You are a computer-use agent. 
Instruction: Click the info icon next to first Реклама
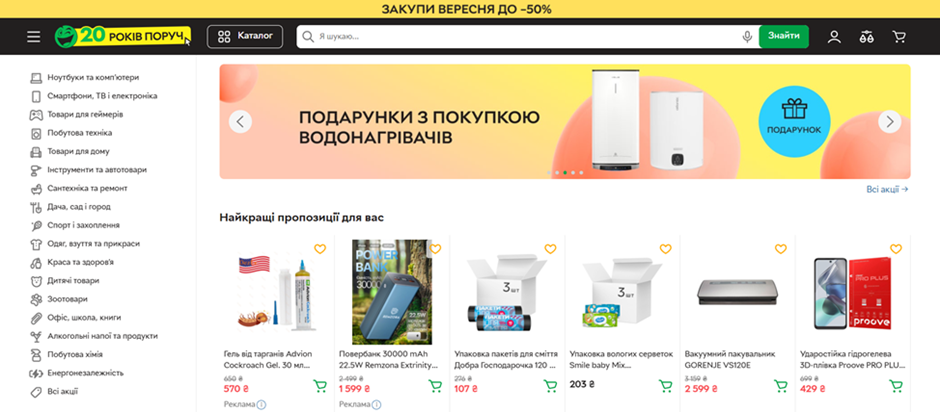pyautogui.click(x=261, y=405)
